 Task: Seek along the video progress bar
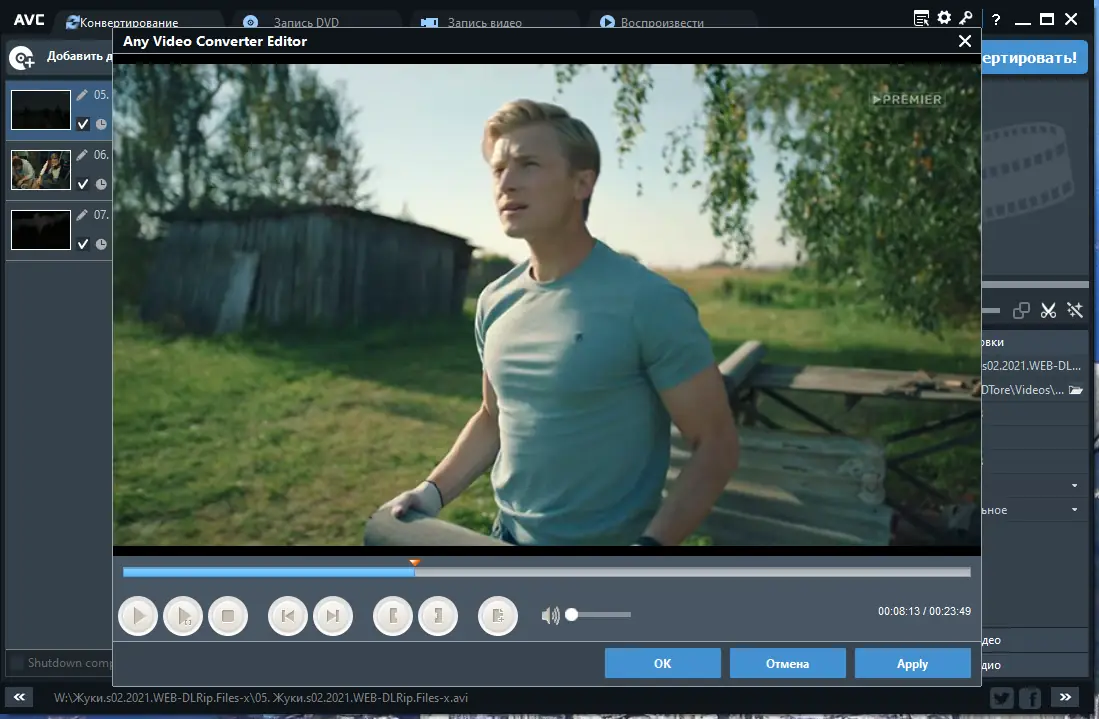[547, 573]
